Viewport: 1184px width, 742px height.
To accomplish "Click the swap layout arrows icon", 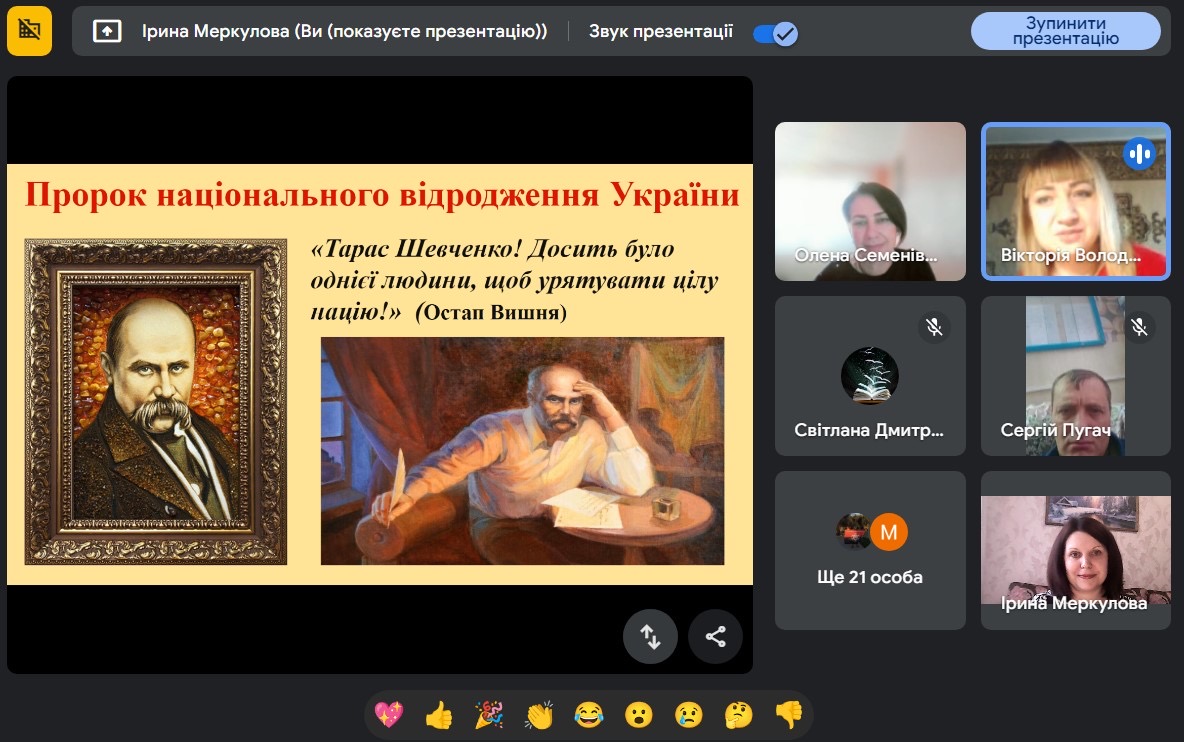I will click(x=650, y=636).
